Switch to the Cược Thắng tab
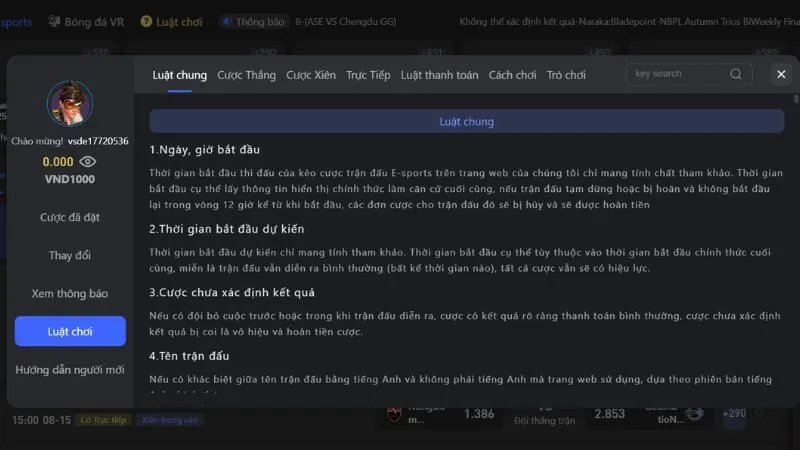 coord(246,75)
